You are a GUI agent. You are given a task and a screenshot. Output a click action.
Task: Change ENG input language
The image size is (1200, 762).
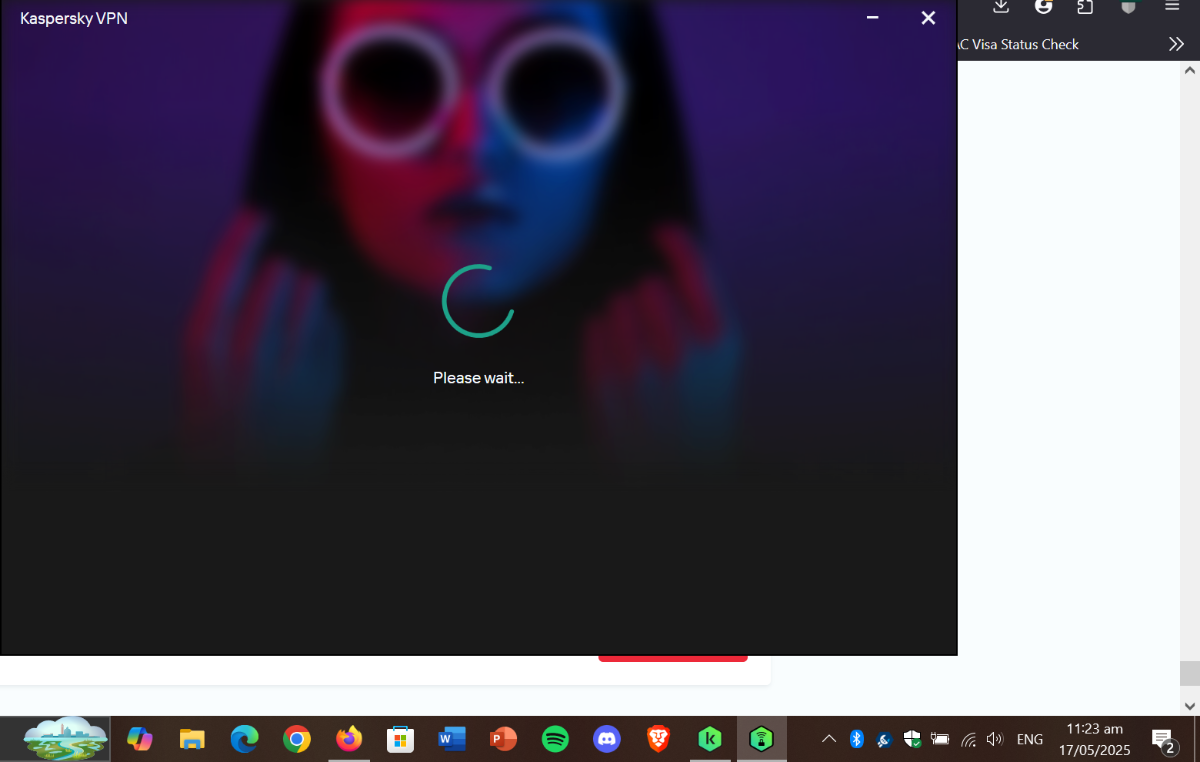[1030, 740]
